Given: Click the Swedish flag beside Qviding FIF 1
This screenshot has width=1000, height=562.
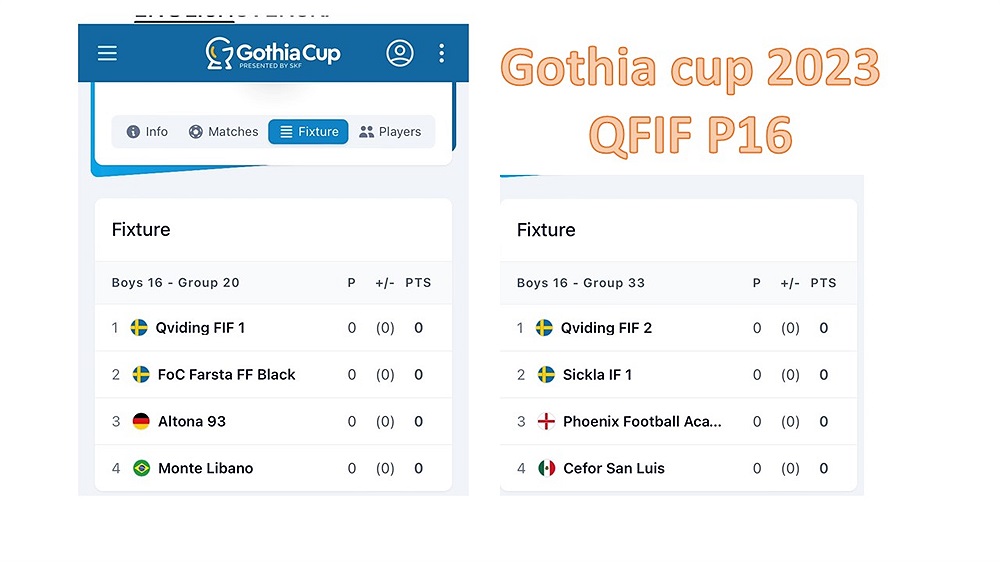Looking at the screenshot, I should pyautogui.click(x=139, y=328).
